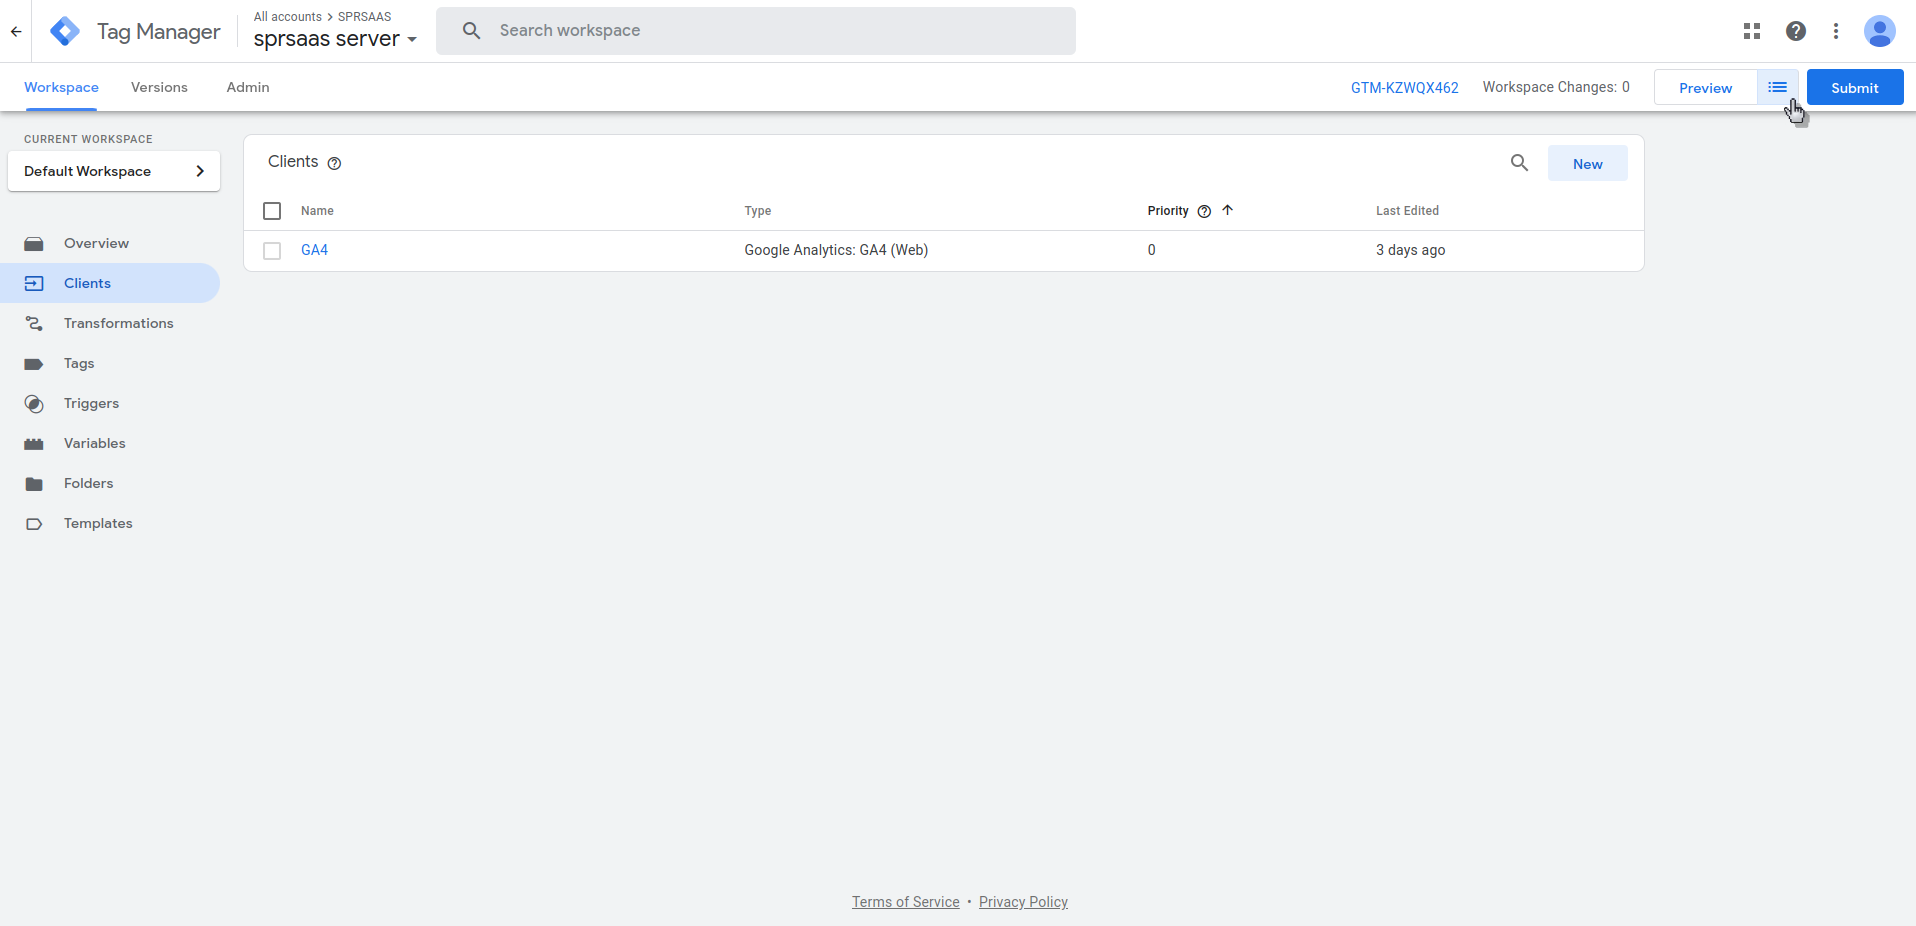Screen dimensions: 1916x926
Task: Switch to Workspace tab
Action: point(61,87)
